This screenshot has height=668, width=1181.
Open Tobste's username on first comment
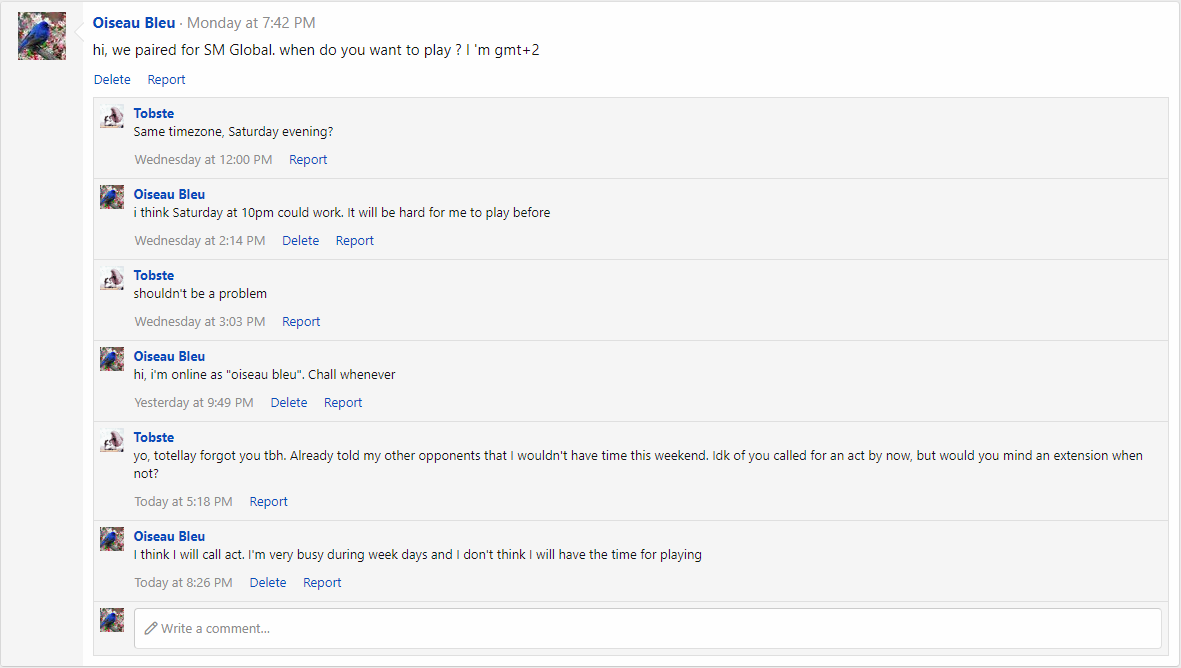tap(154, 114)
